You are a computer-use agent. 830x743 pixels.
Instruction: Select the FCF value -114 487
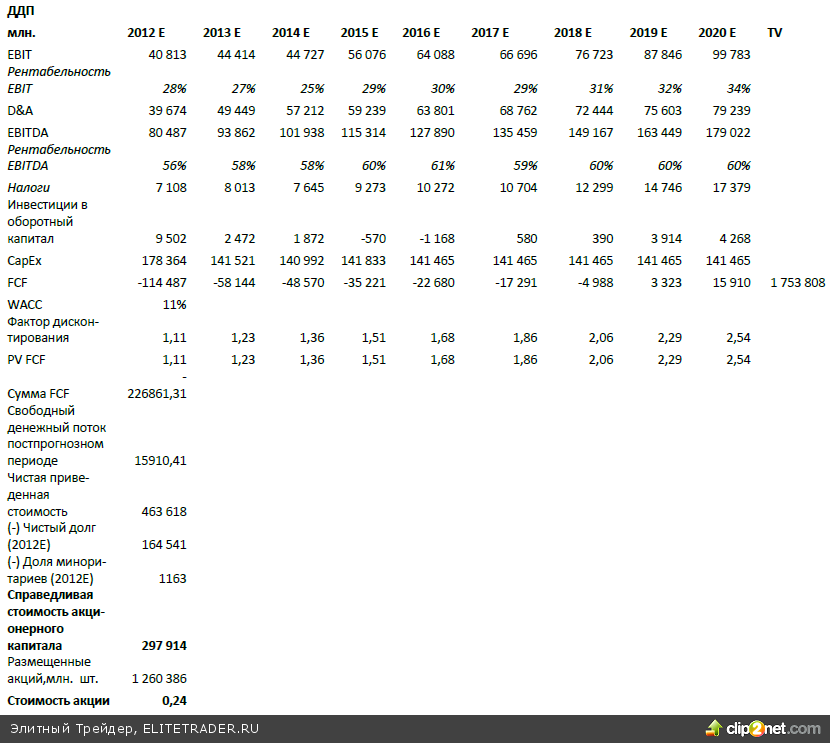pyautogui.click(x=159, y=283)
